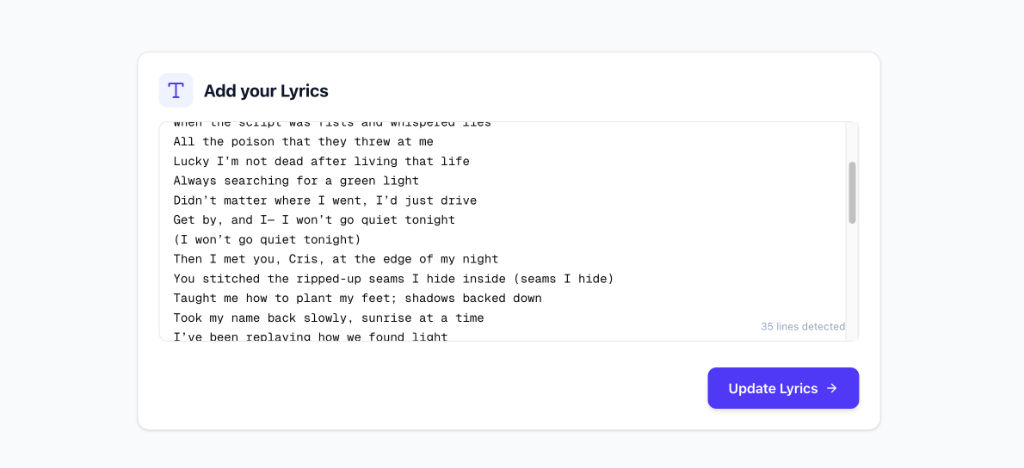Click the "Lucky I'm not dead" lyric line
Image resolution: width=1024 pixels, height=468 pixels.
tap(321, 161)
